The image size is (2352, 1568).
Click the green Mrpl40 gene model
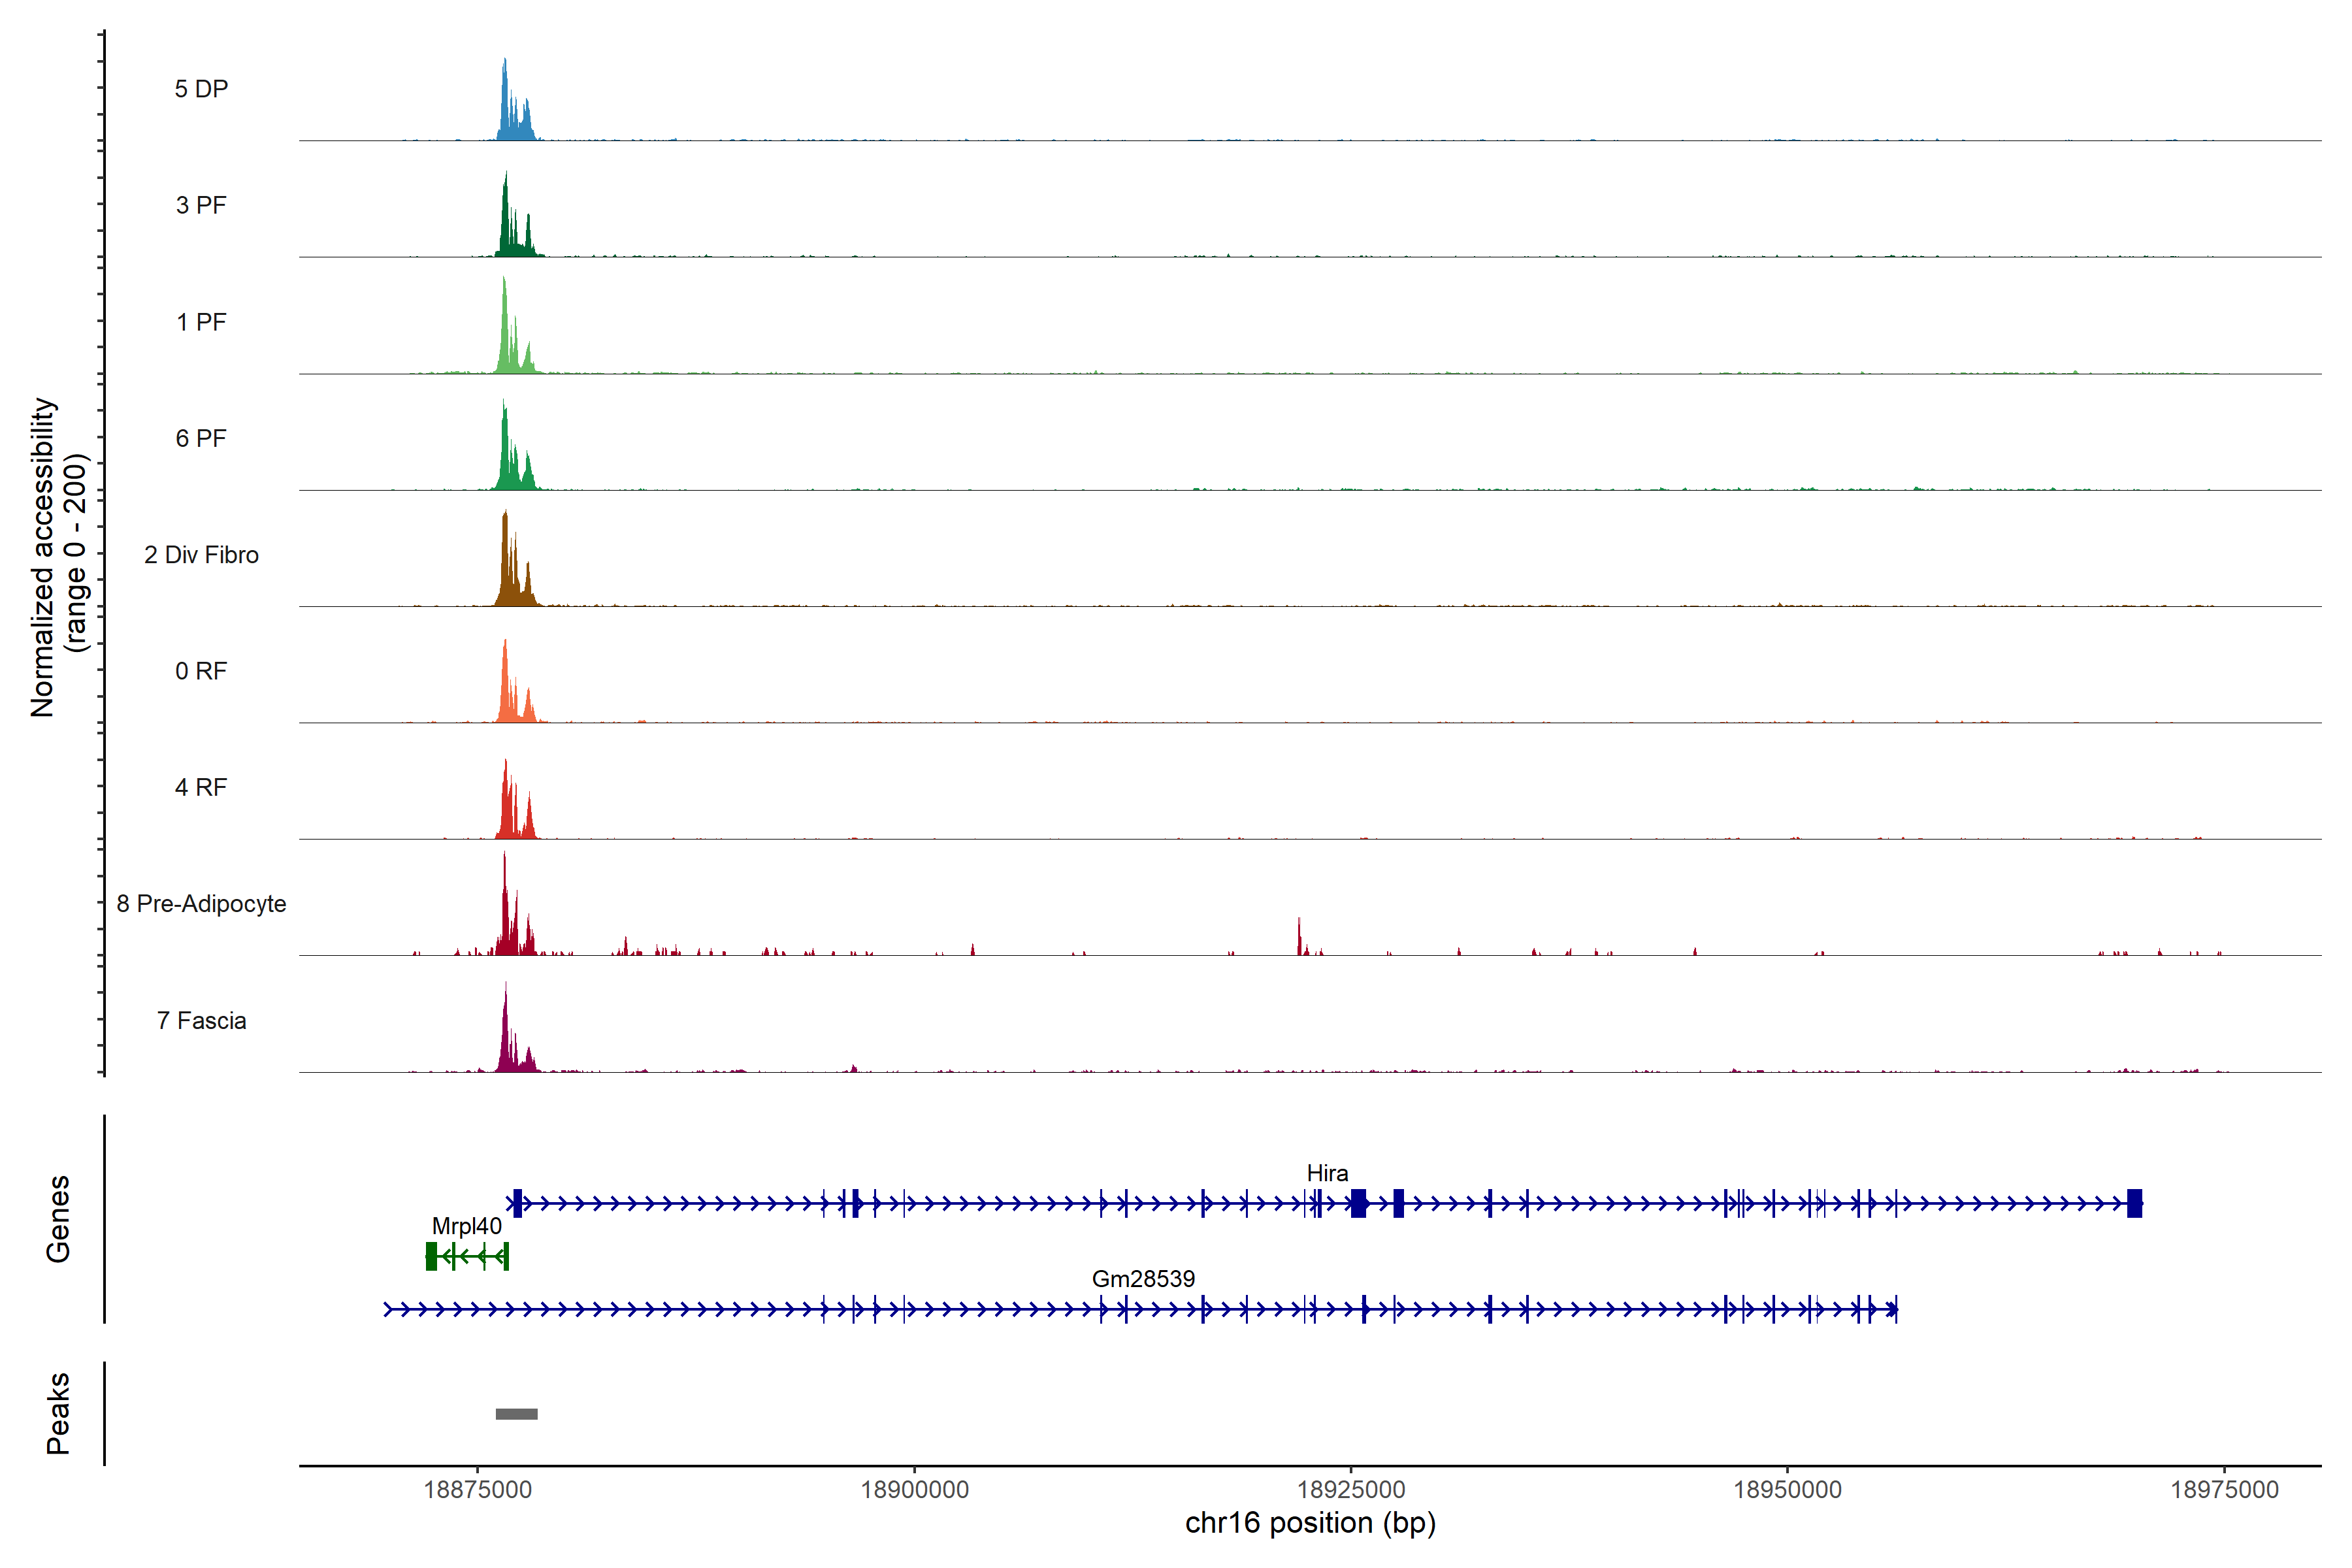[x=467, y=1256]
